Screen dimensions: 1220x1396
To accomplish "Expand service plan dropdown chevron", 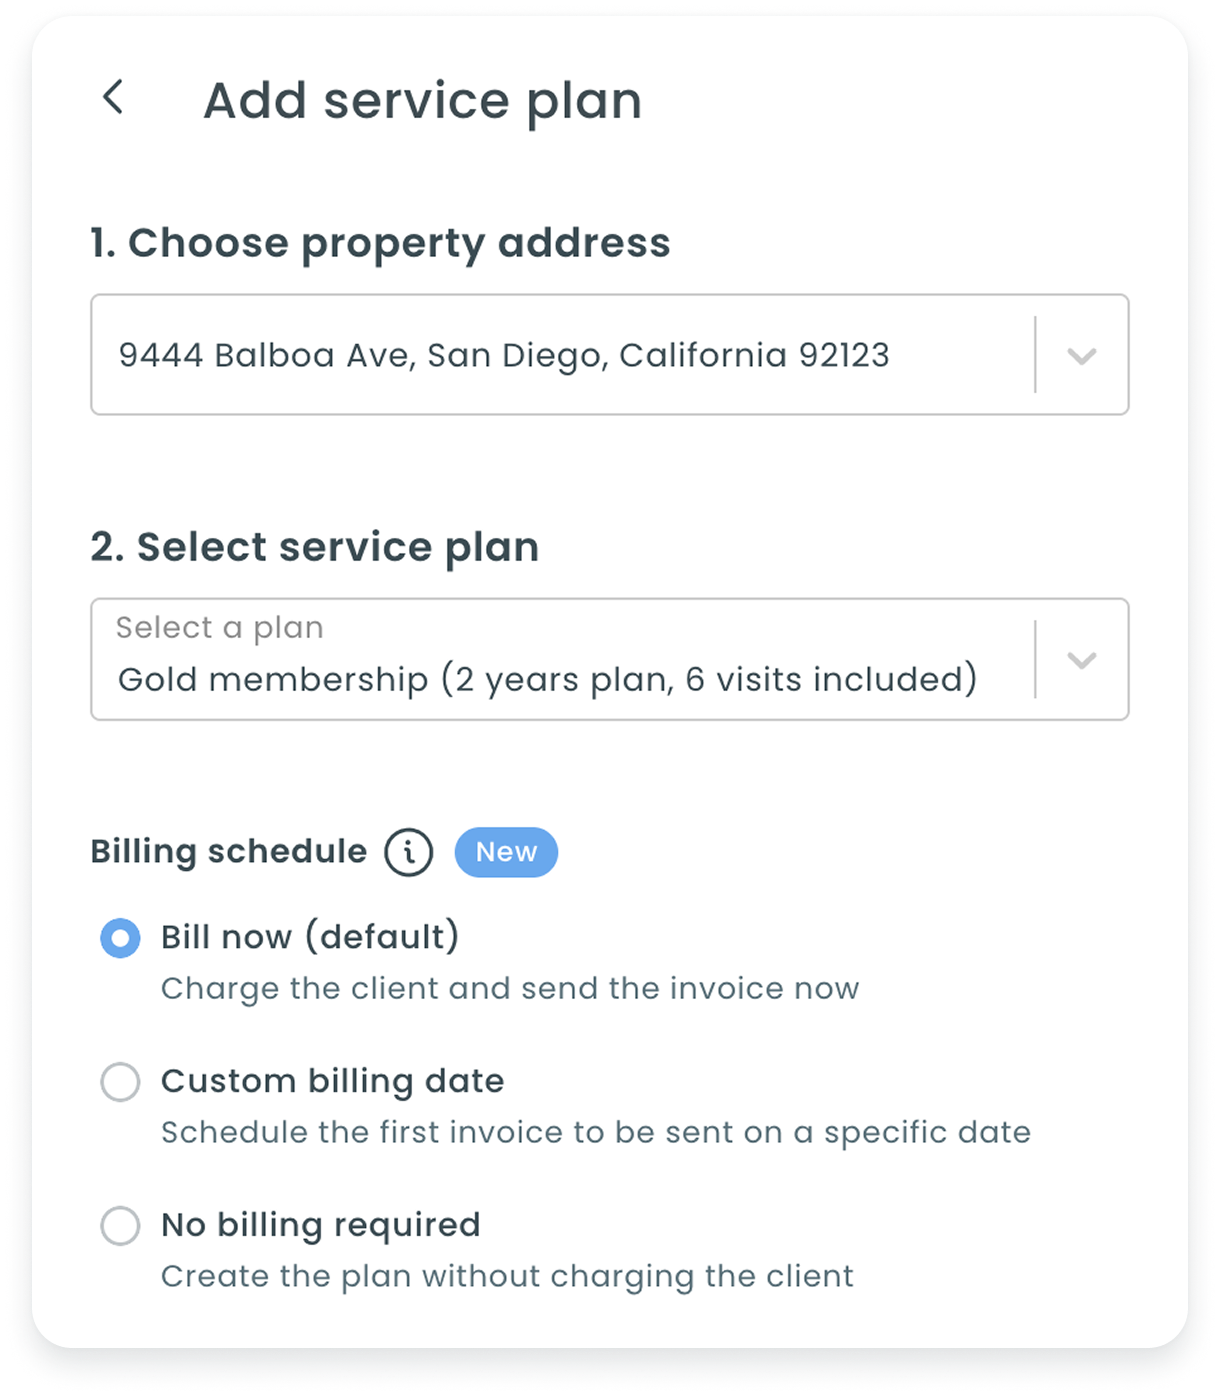I will click(x=1082, y=660).
